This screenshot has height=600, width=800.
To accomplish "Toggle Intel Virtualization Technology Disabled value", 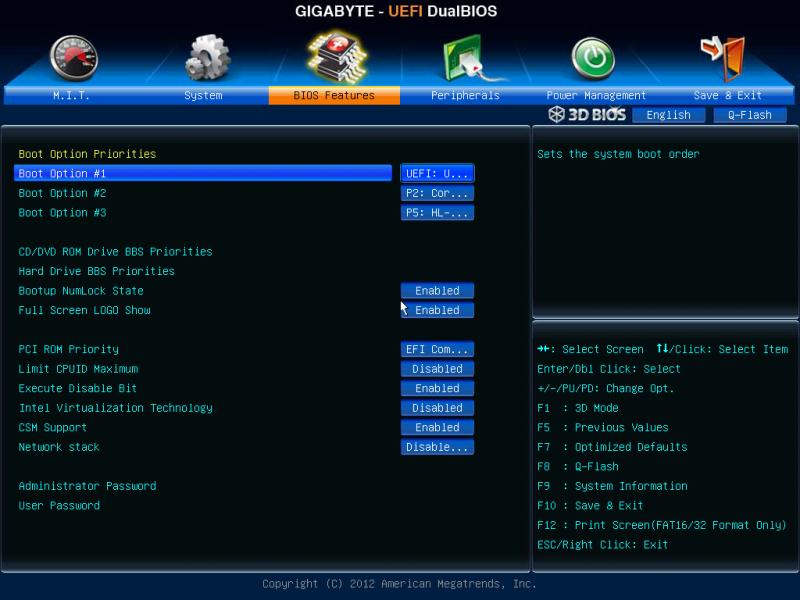I will coord(437,408).
